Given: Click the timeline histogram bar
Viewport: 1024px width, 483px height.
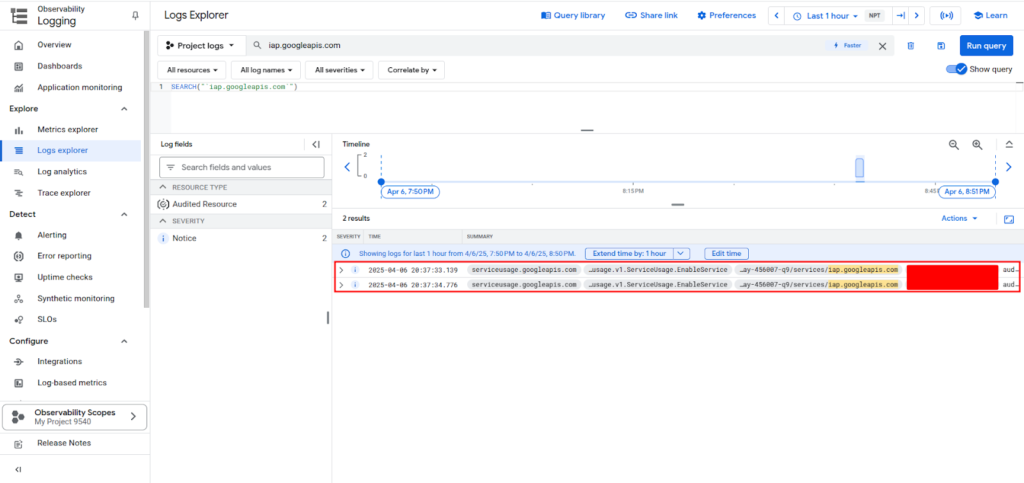Looking at the screenshot, I should (x=859, y=168).
